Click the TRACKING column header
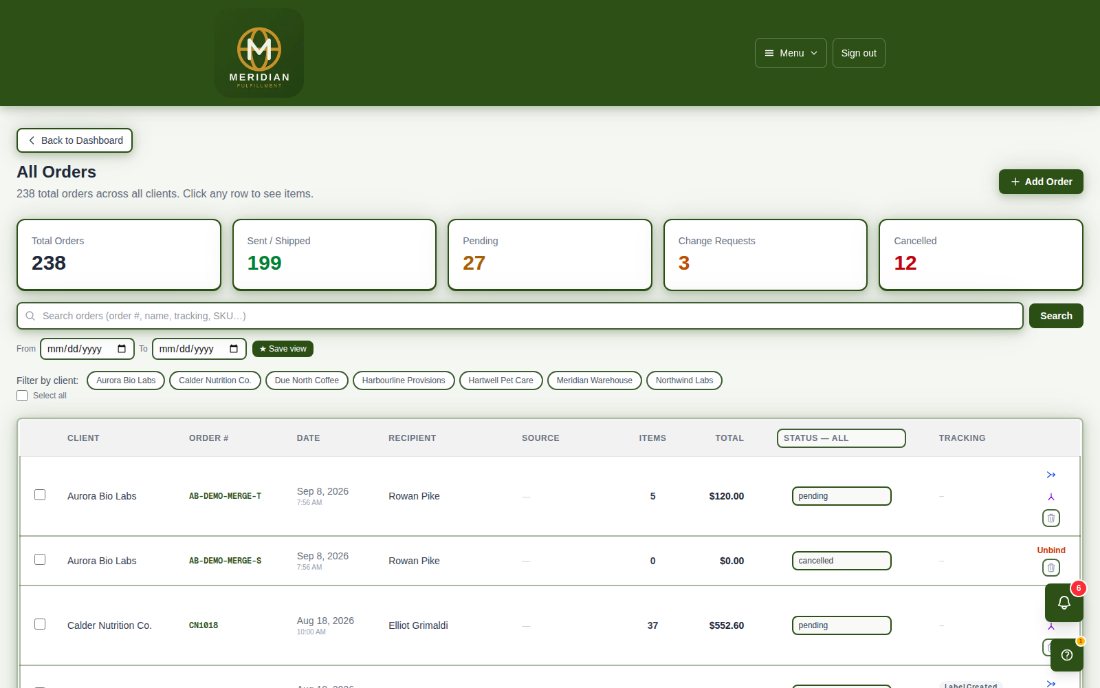 pos(962,438)
